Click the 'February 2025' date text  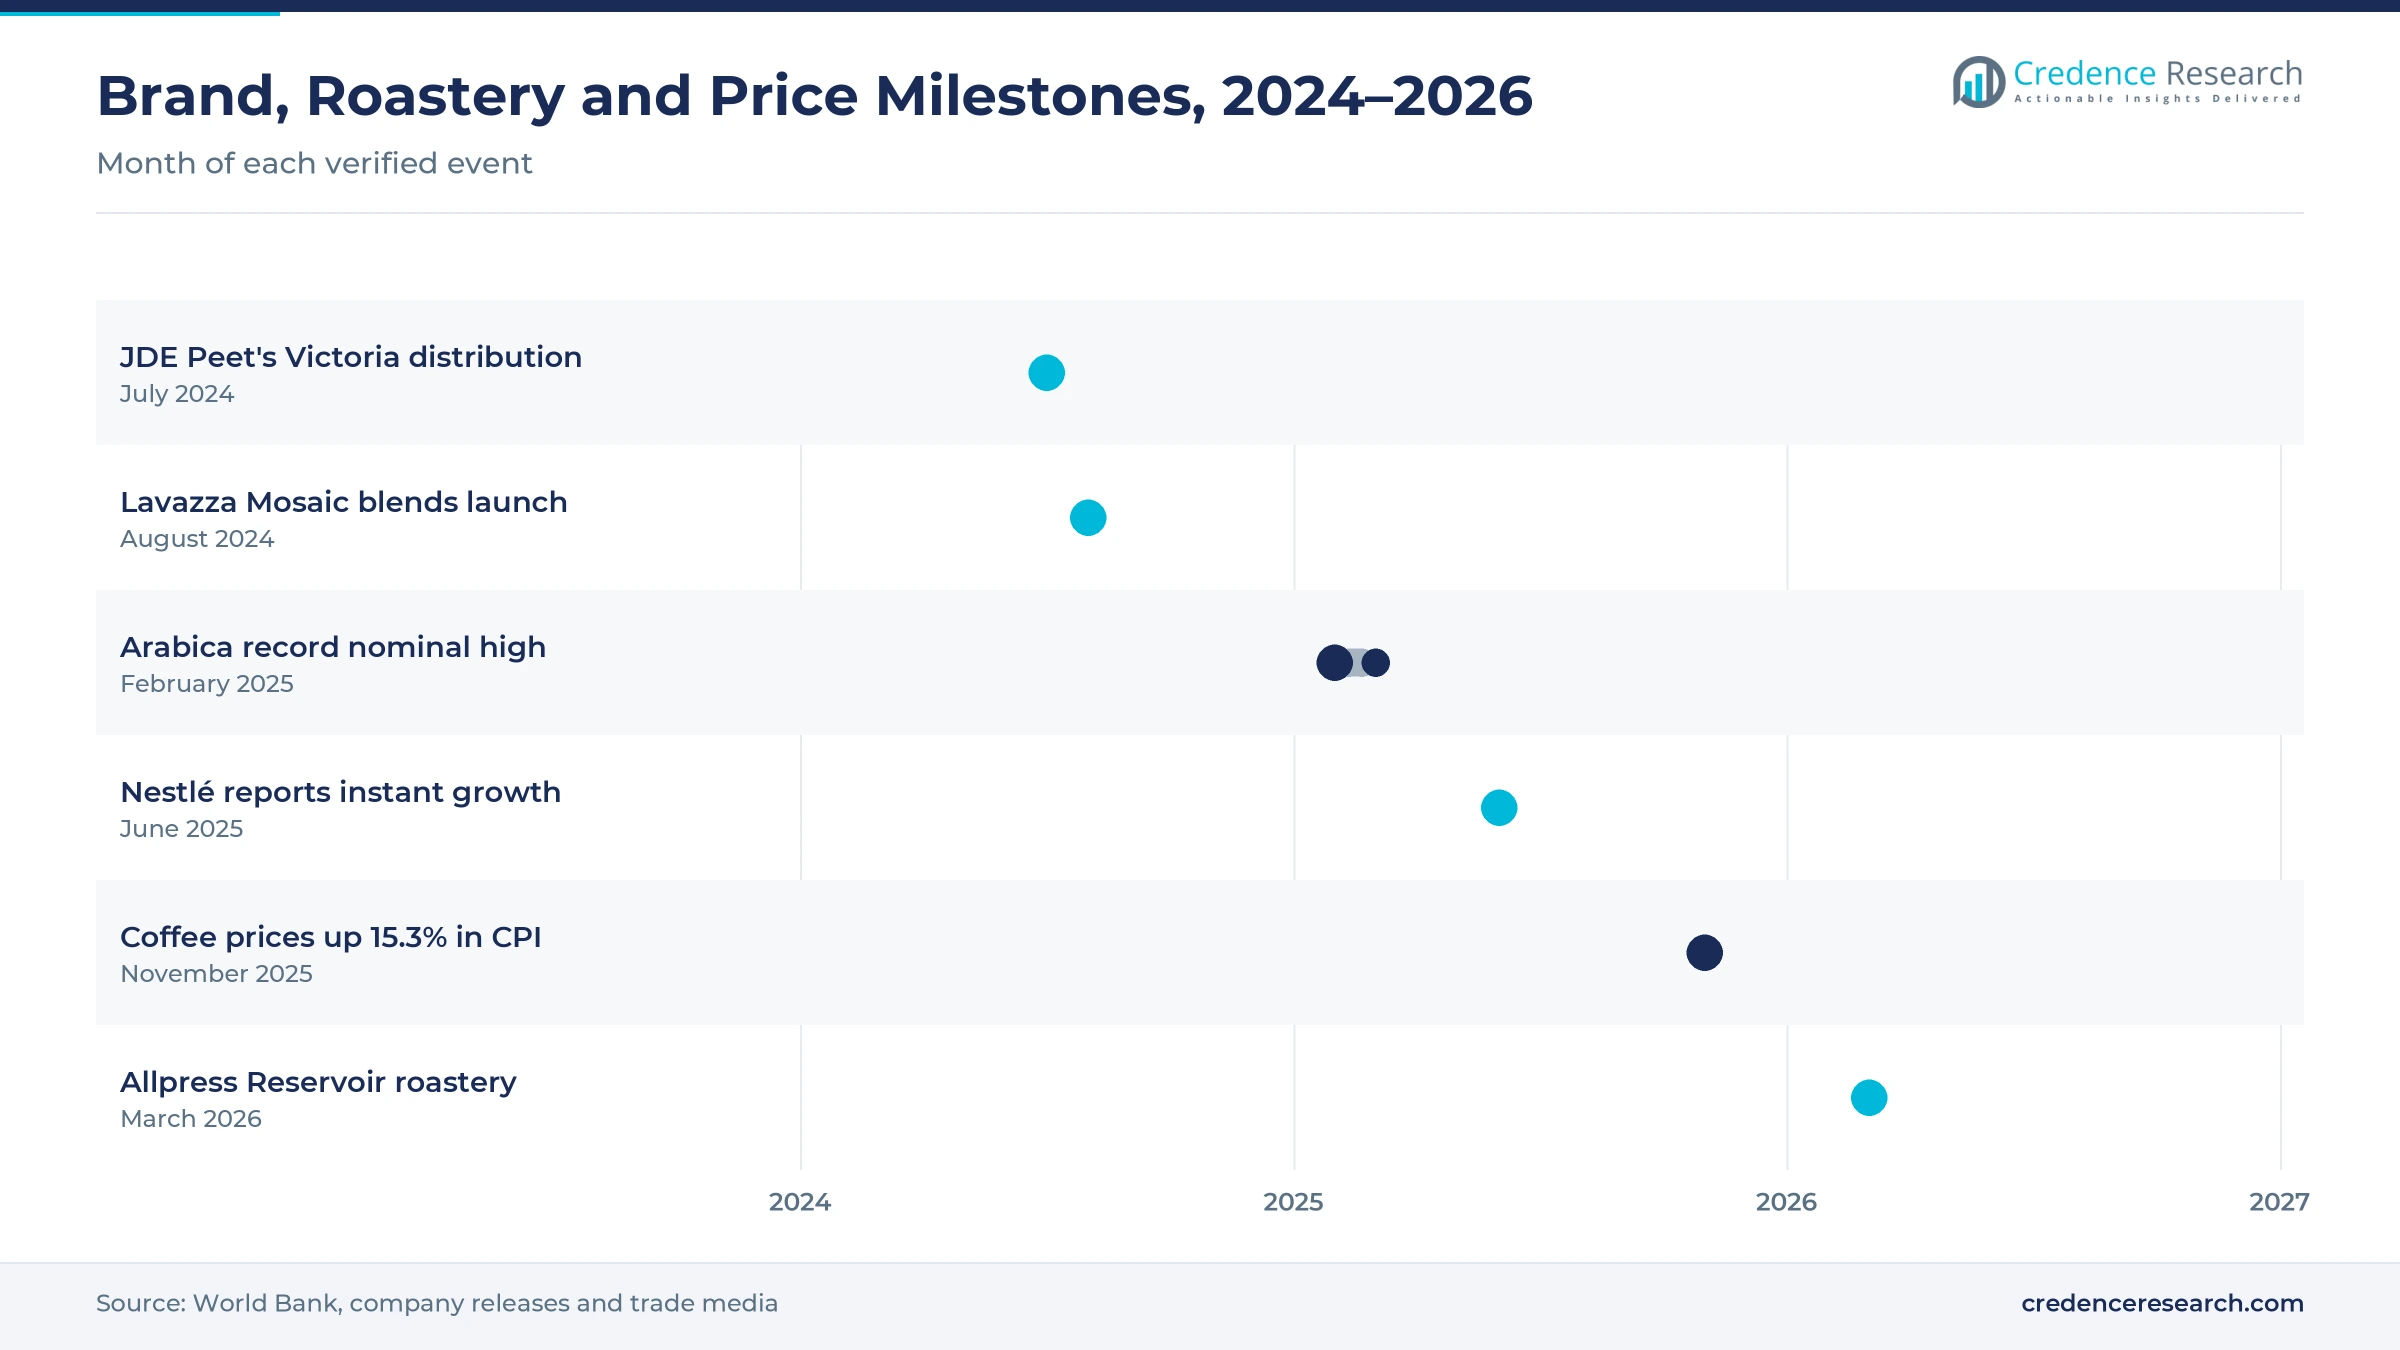tap(207, 684)
